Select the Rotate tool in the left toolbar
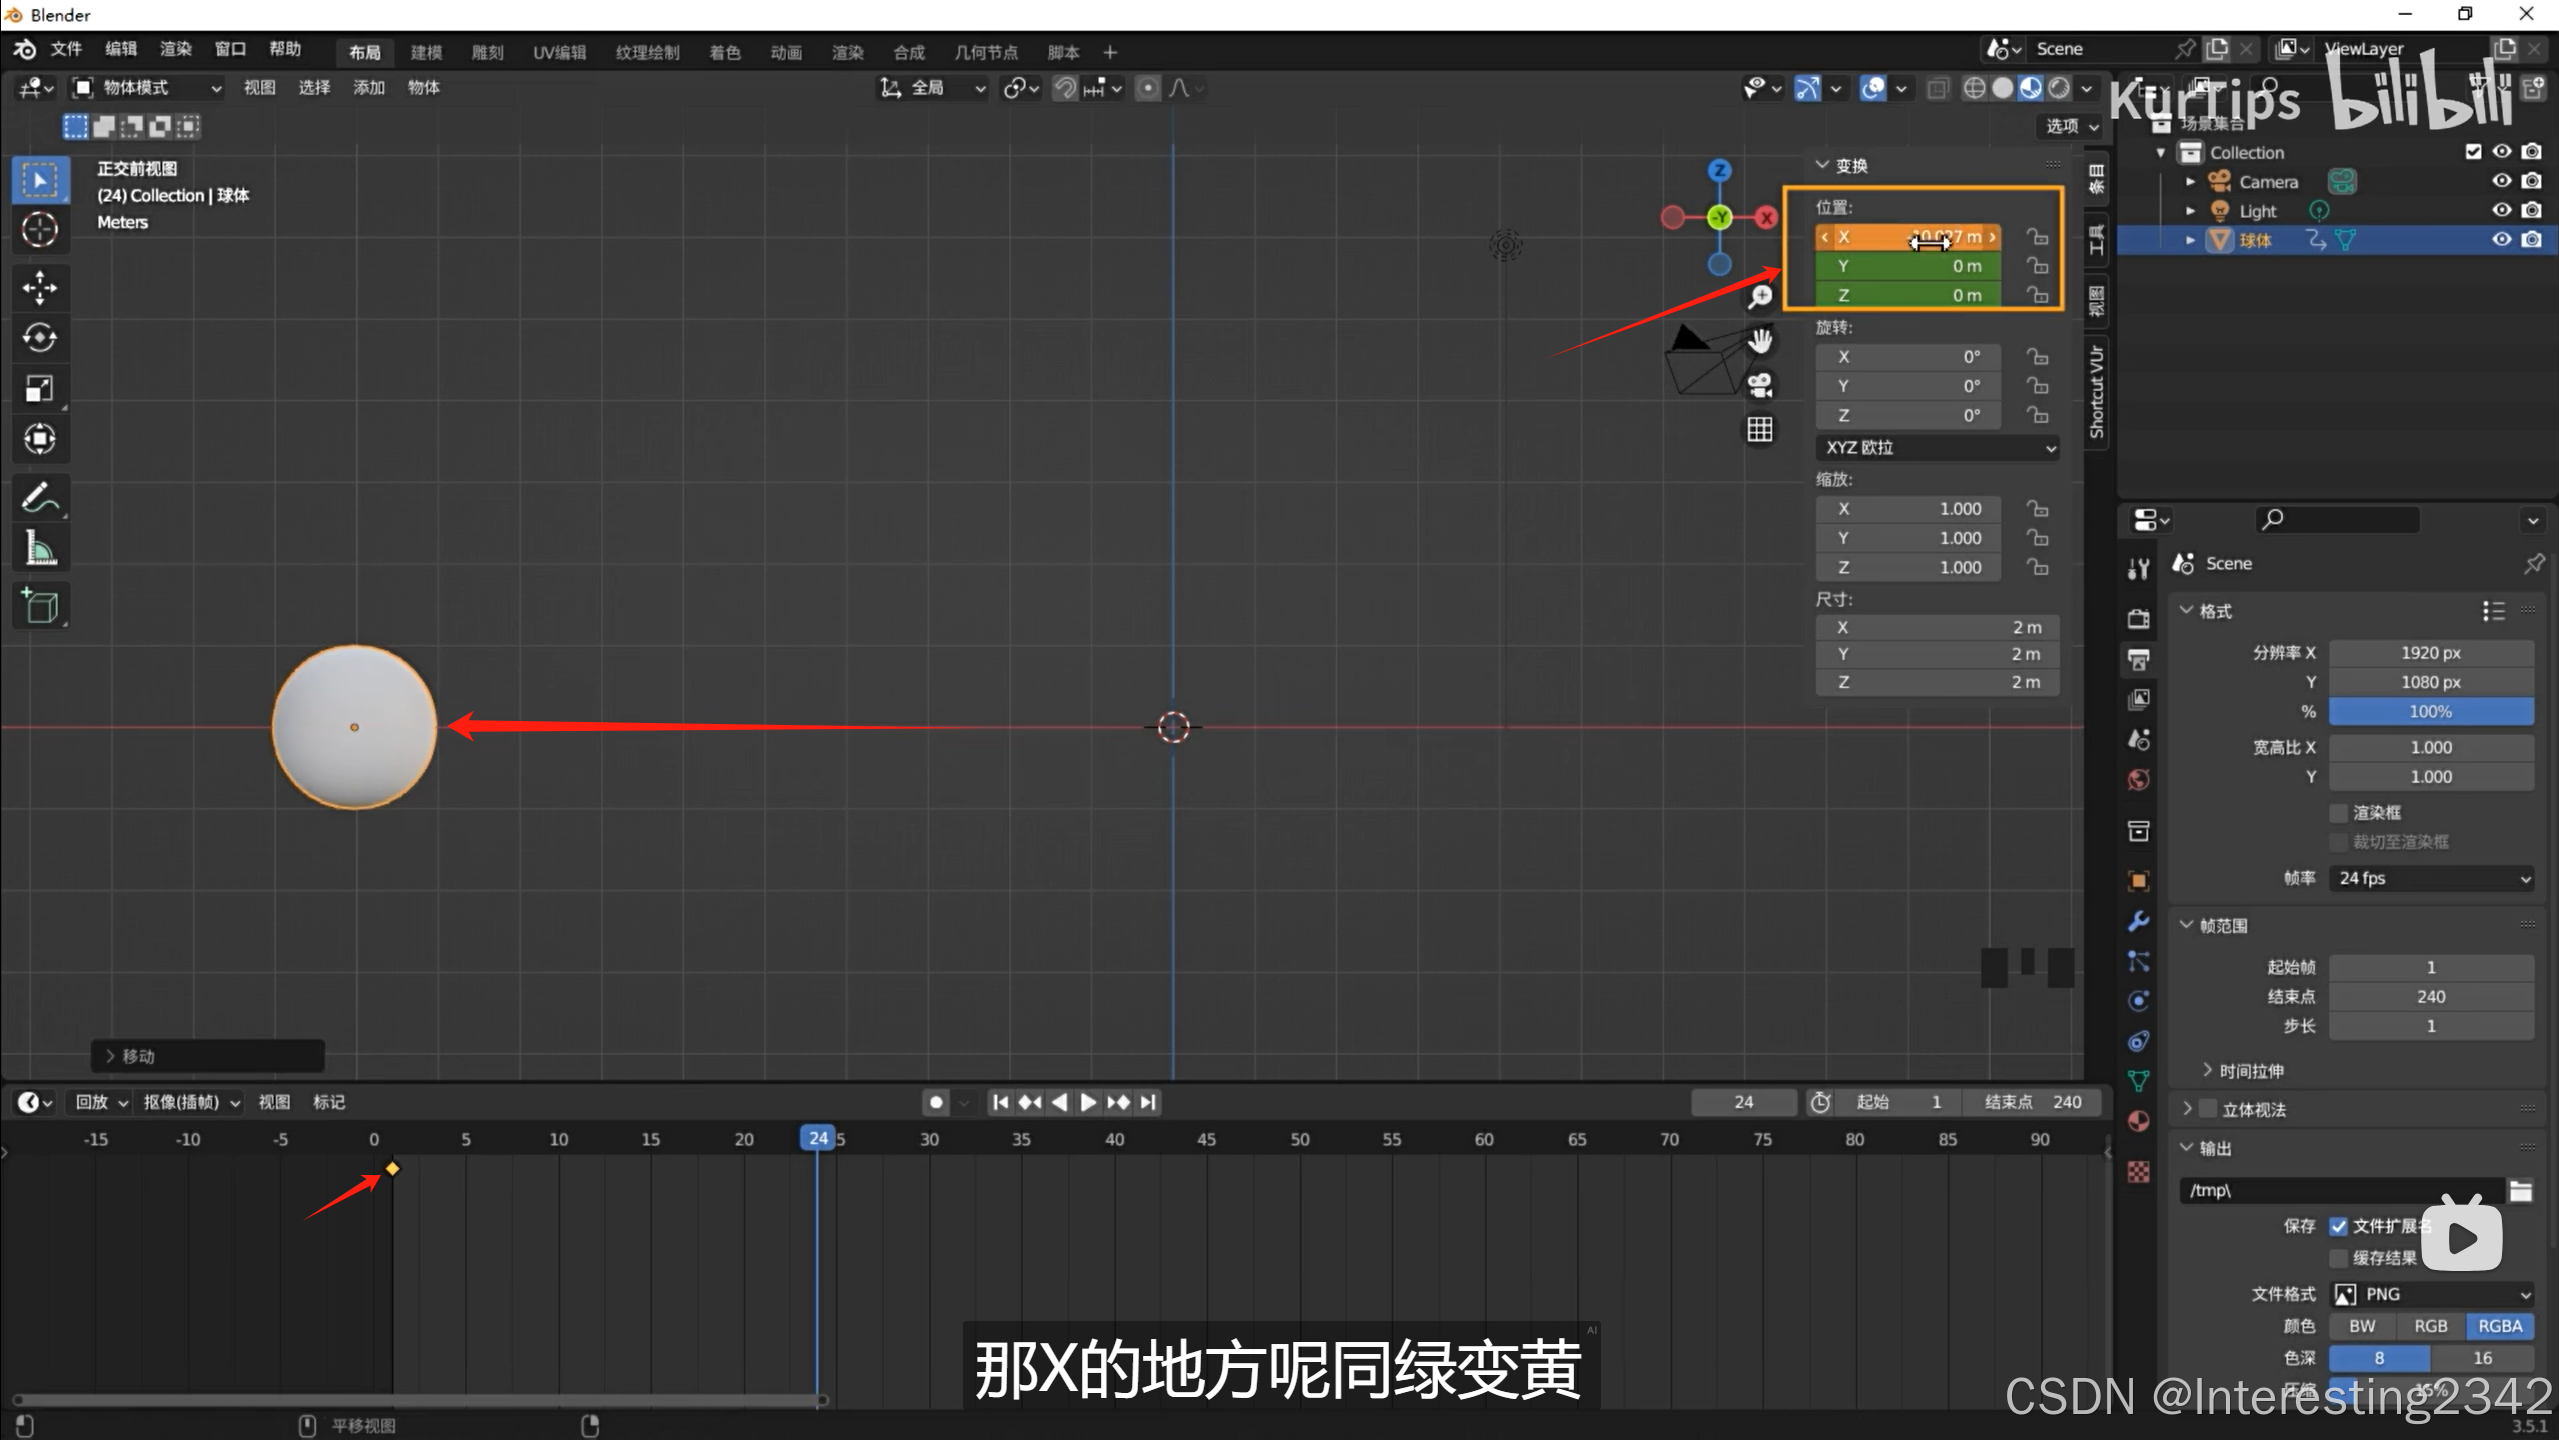Viewport: 2559px width, 1440px height. pyautogui.click(x=40, y=338)
